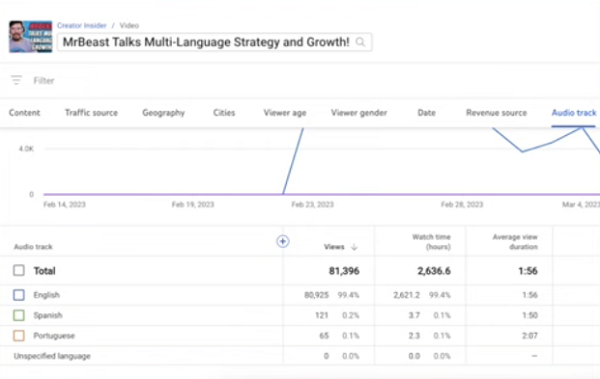Switch to the Geography tab
The width and height of the screenshot is (600, 379).
[x=163, y=113]
